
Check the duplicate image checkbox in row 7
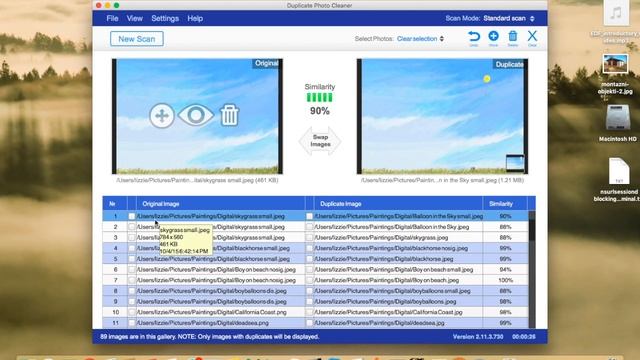tap(309, 280)
